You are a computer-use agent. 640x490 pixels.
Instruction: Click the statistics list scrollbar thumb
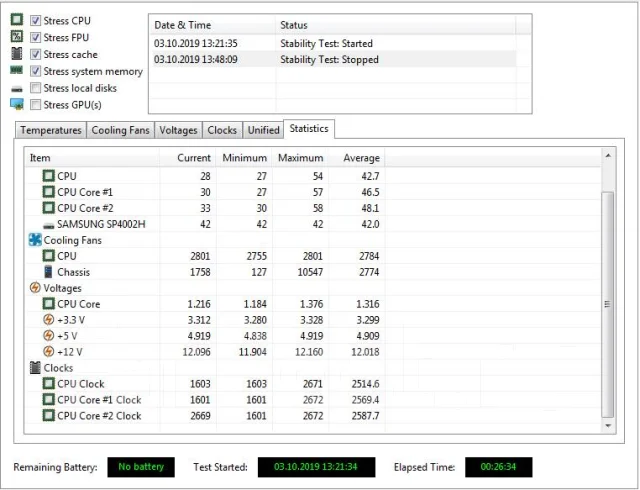point(608,304)
